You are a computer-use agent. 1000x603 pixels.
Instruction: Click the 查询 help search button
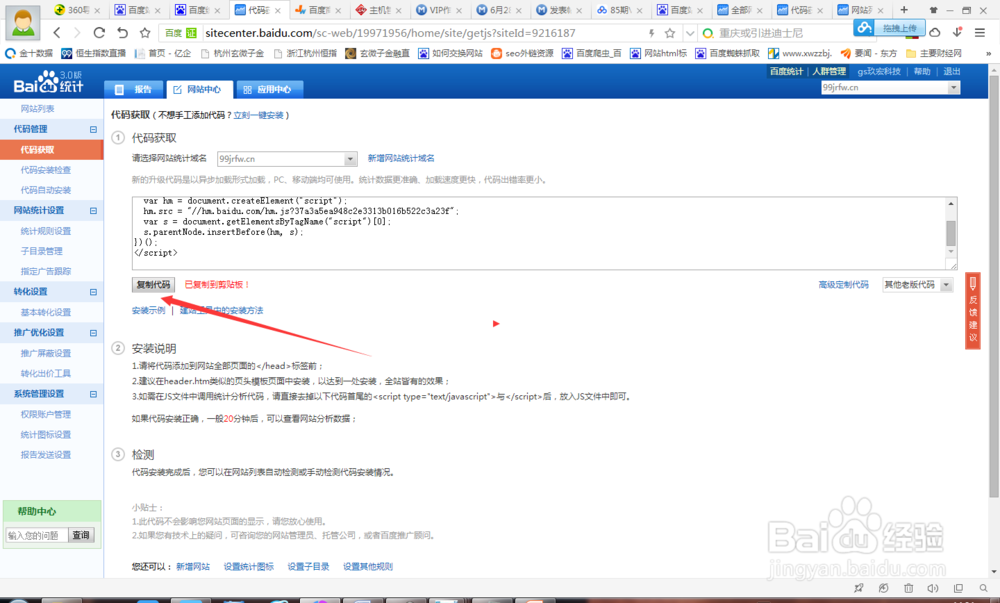[81, 535]
